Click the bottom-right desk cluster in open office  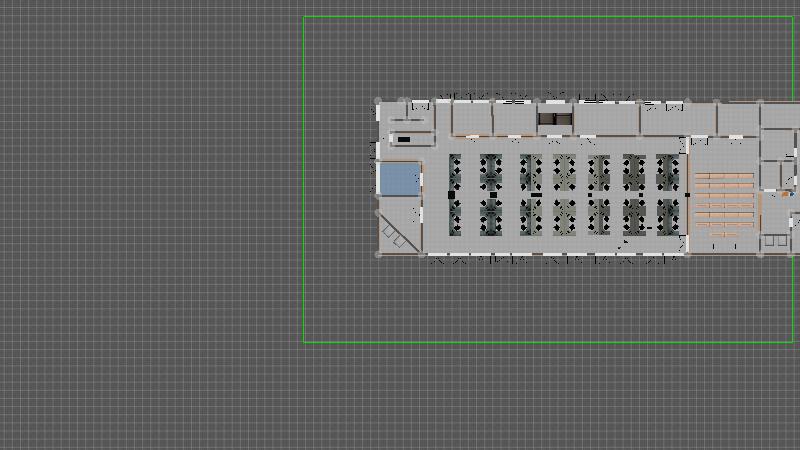pyautogui.click(x=667, y=214)
